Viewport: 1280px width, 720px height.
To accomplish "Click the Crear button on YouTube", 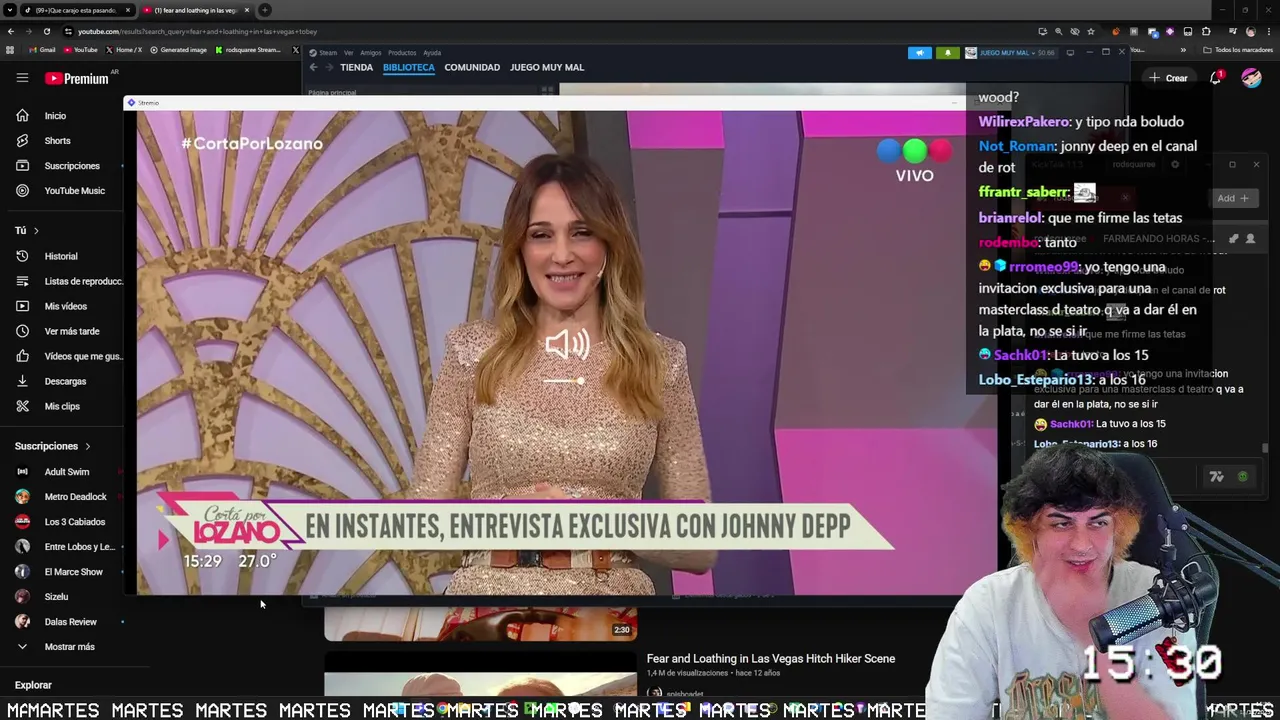I will pyautogui.click(x=1168, y=78).
